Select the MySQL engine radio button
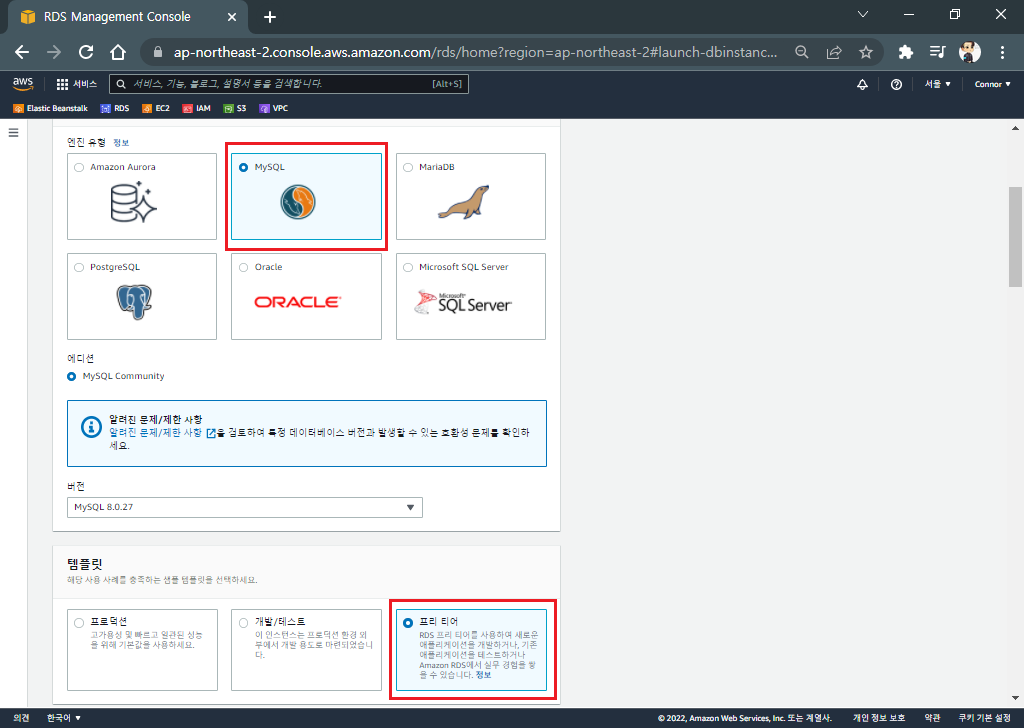The height and width of the screenshot is (728, 1024). coord(244,168)
